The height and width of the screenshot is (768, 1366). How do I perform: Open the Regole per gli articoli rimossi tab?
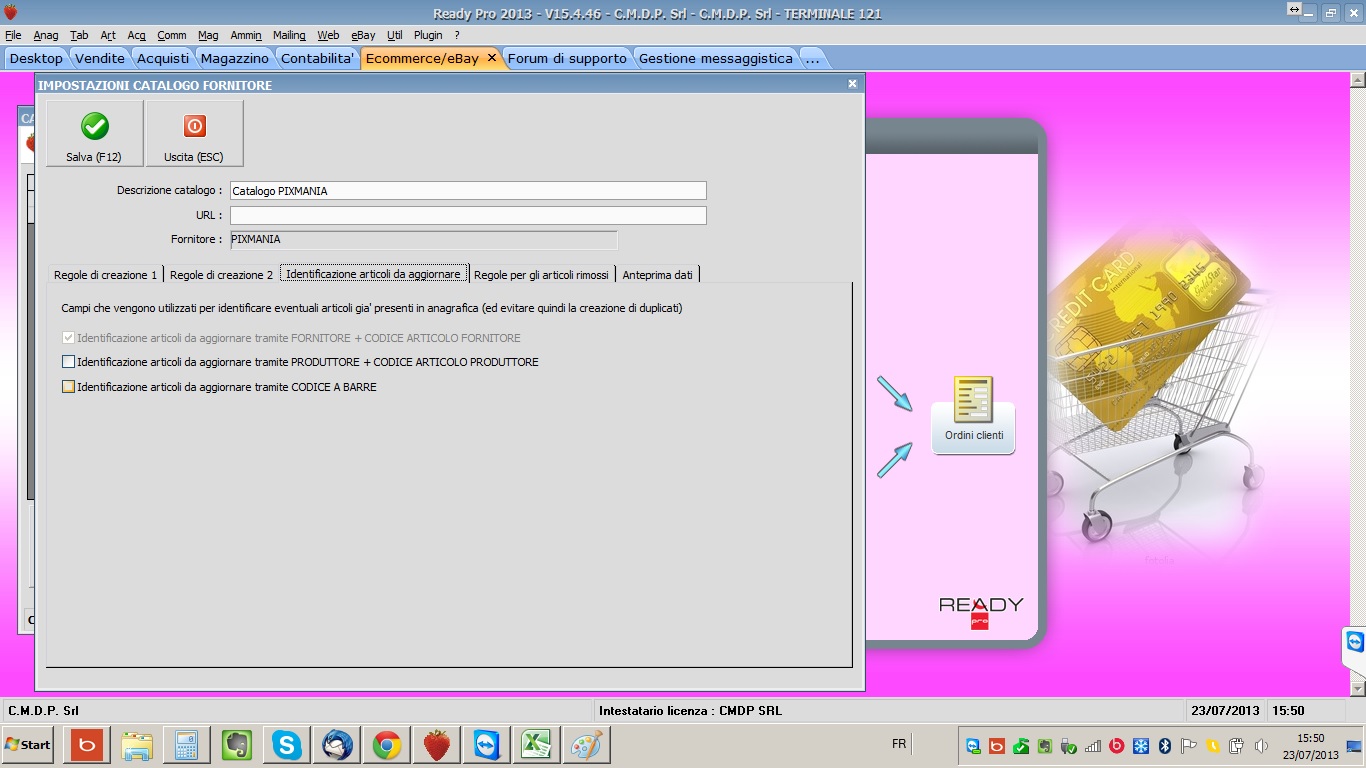click(x=541, y=274)
